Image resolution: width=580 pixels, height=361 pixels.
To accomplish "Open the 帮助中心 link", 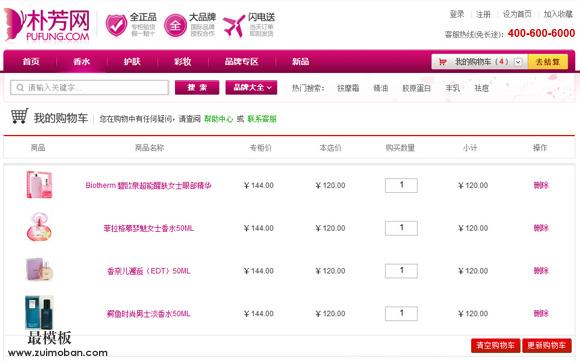I will pos(219,119).
